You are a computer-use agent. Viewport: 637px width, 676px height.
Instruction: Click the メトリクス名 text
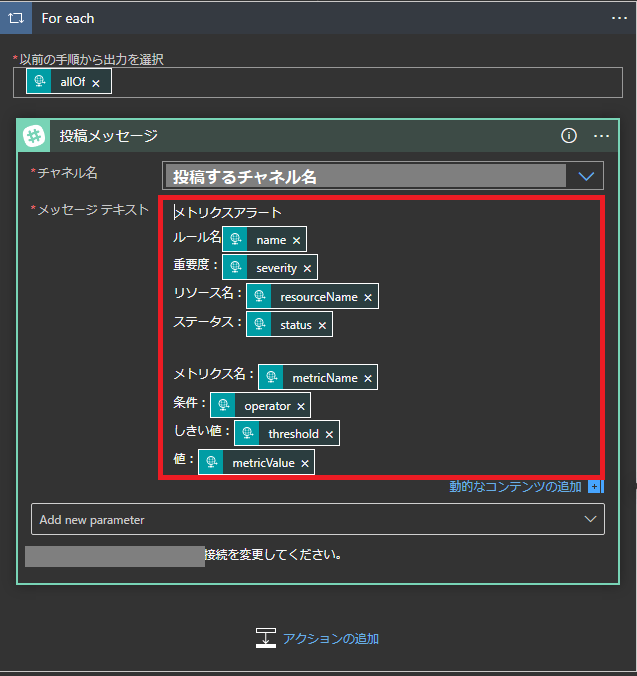(x=209, y=374)
